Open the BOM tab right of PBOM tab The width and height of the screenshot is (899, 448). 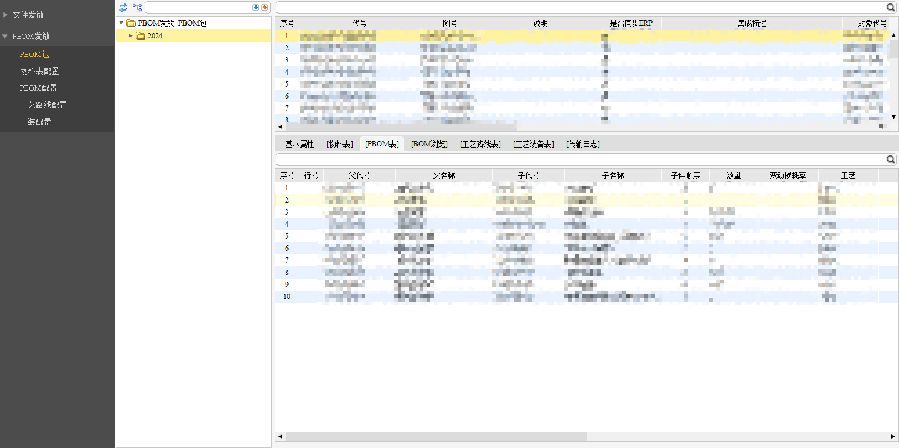pyautogui.click(x=429, y=144)
